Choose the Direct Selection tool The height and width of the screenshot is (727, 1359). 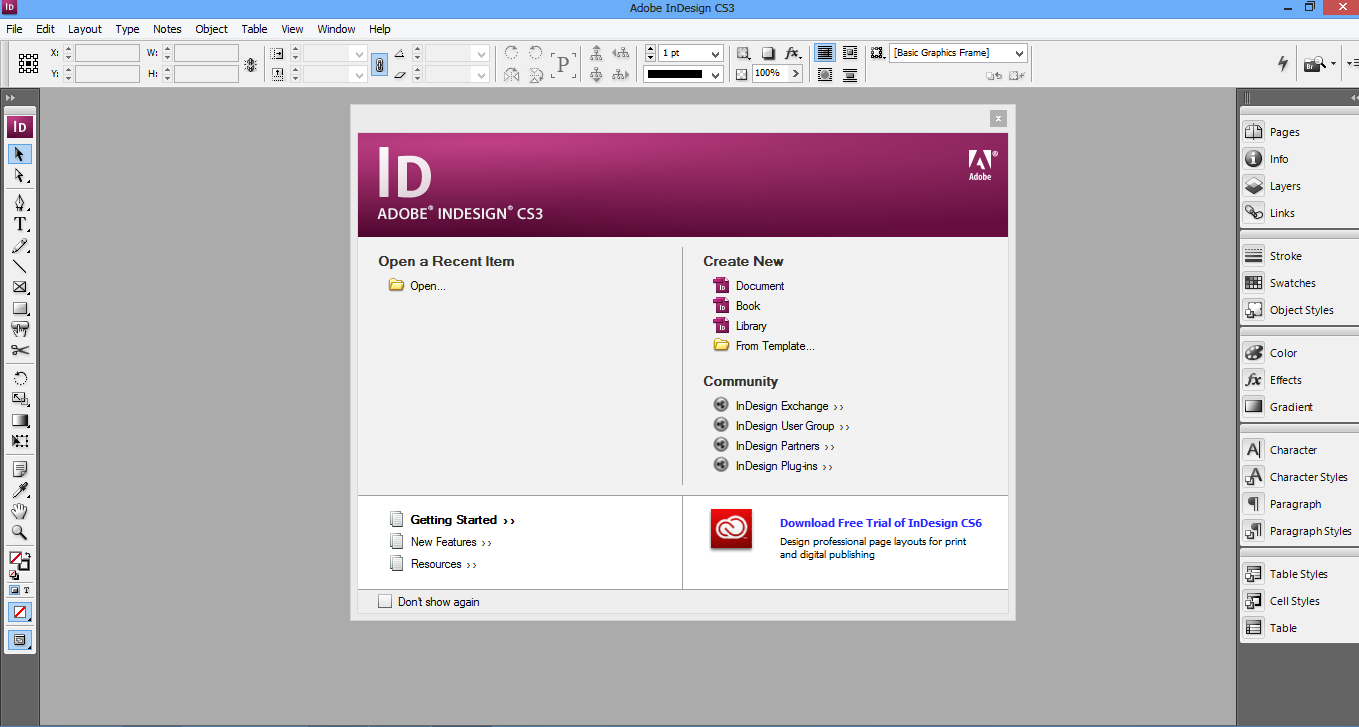(x=20, y=176)
